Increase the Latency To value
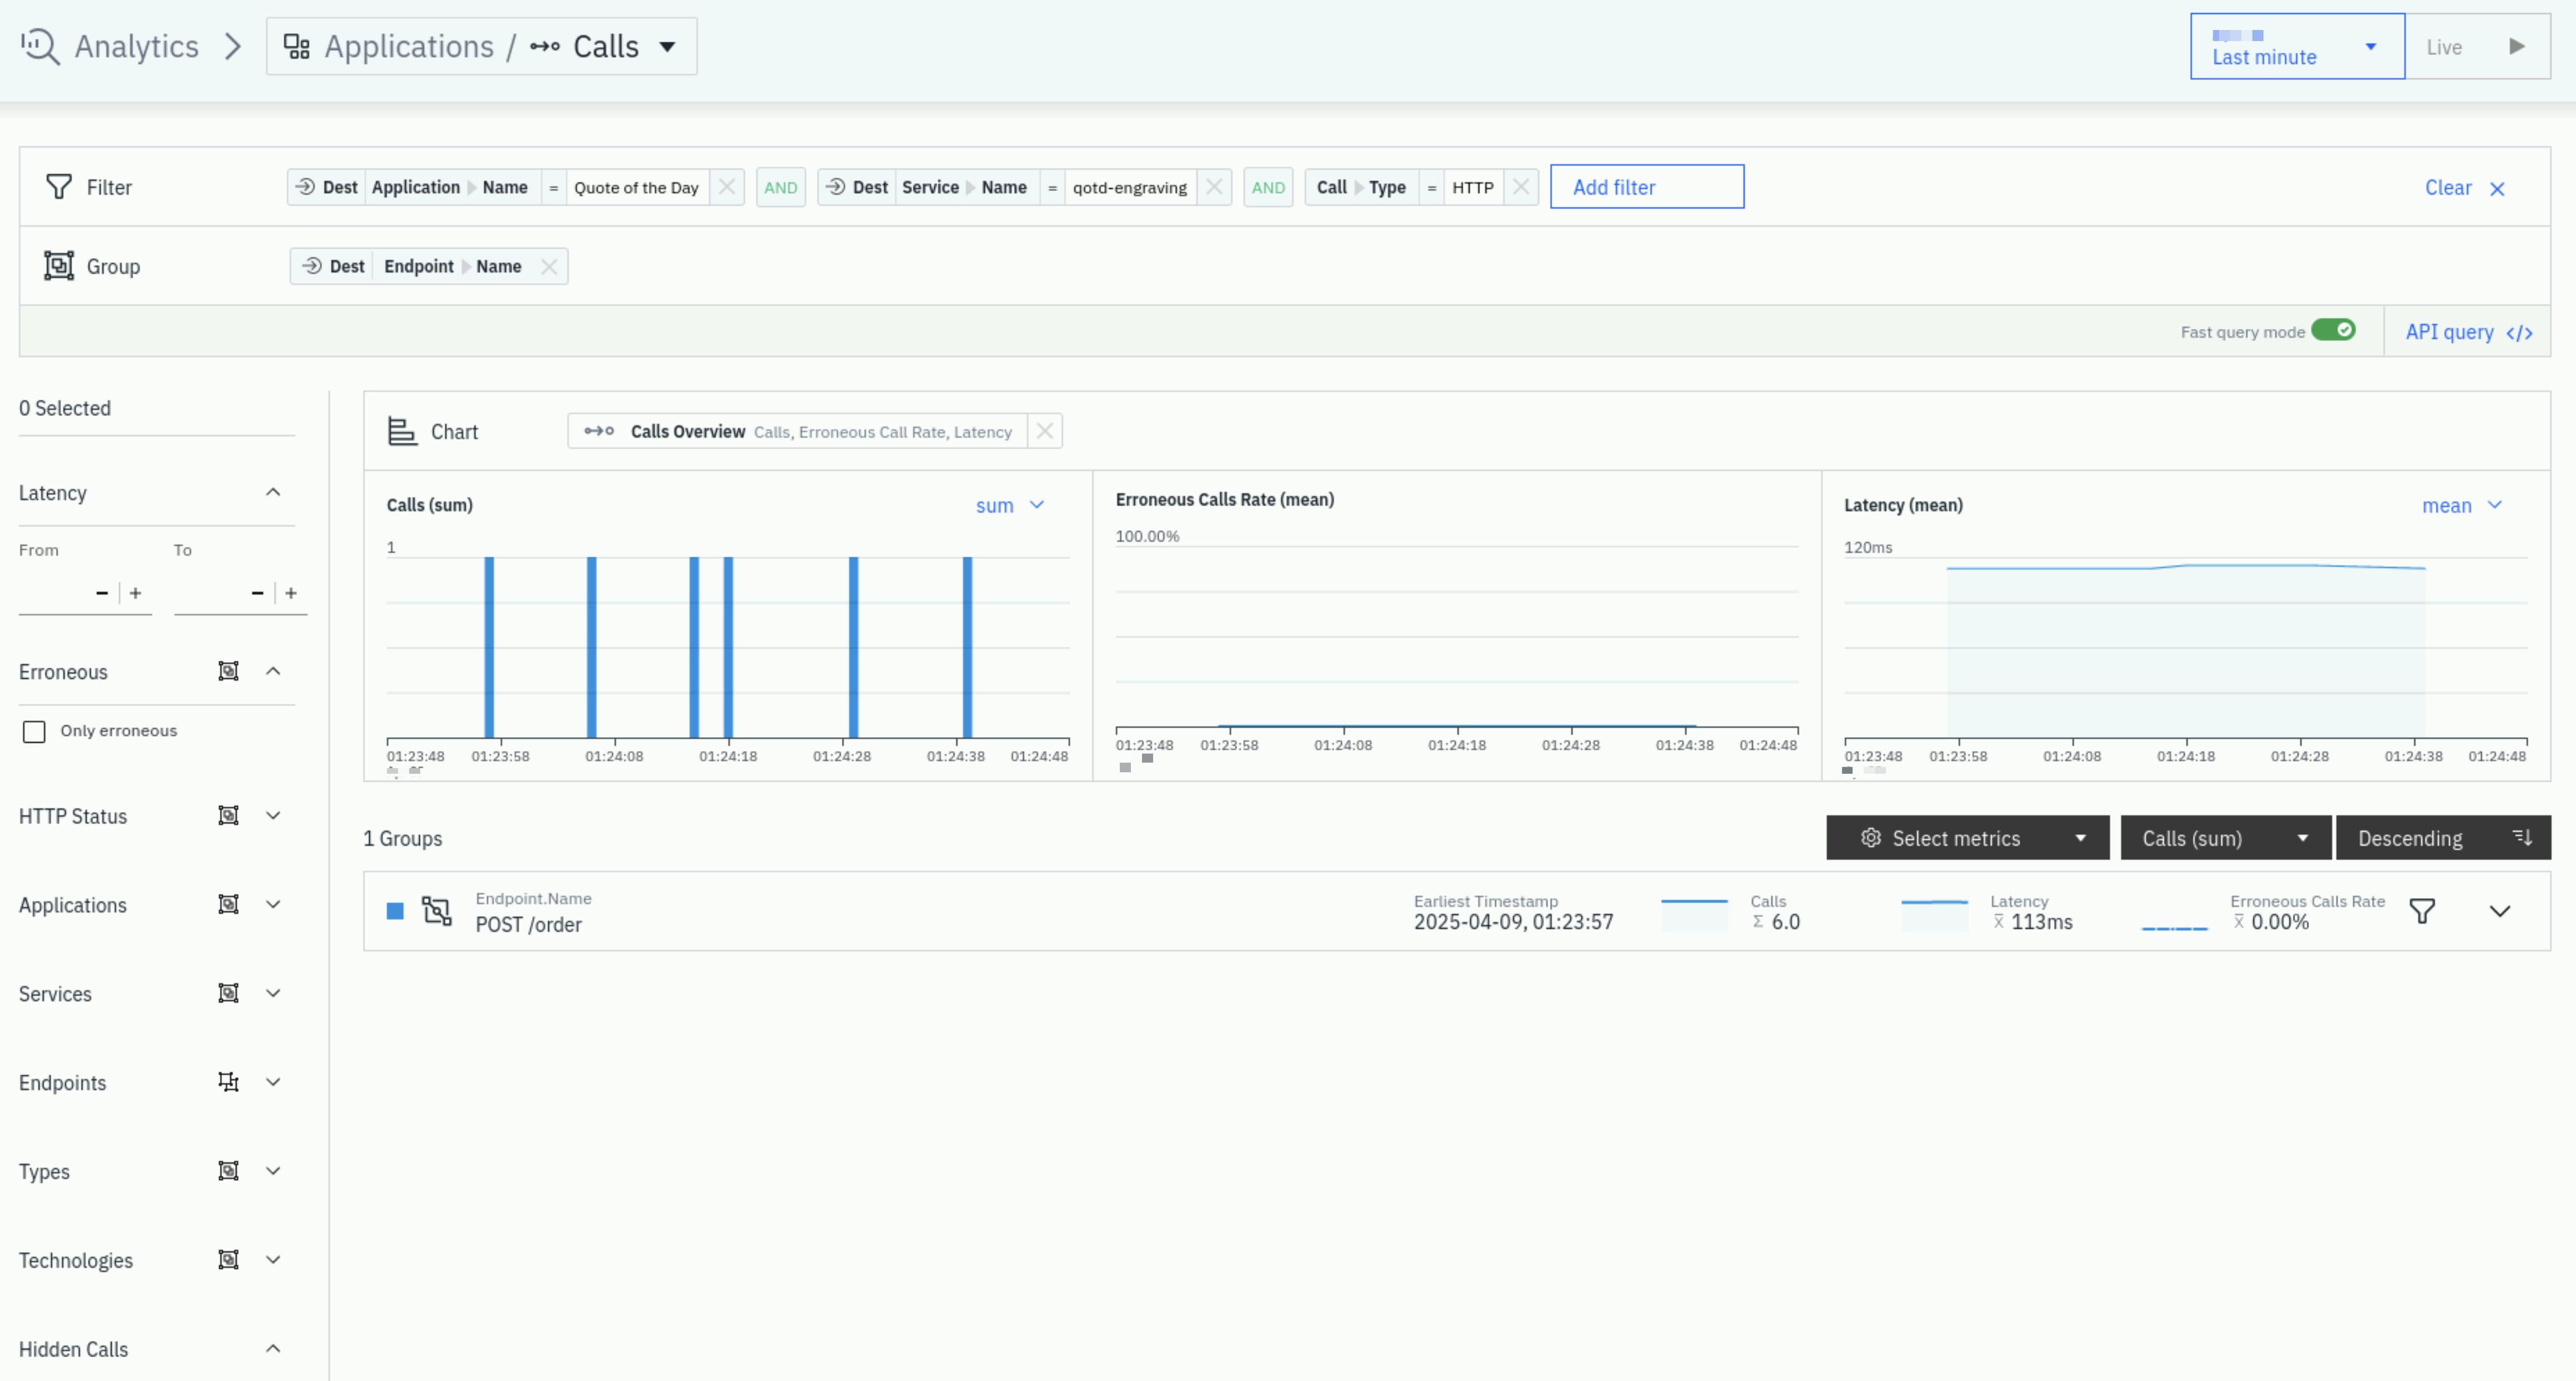The width and height of the screenshot is (2576, 1381). [x=291, y=593]
